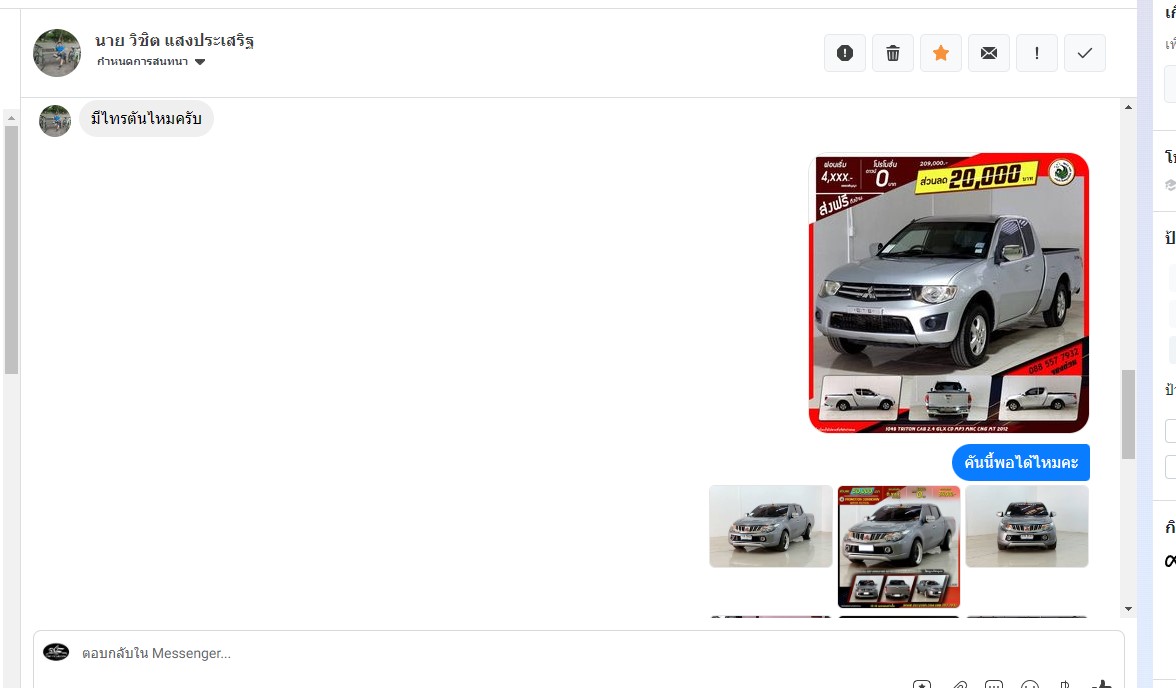Open the large Triton ad image with 20,000 discount
This screenshot has height=688, width=1176.
[x=949, y=293]
